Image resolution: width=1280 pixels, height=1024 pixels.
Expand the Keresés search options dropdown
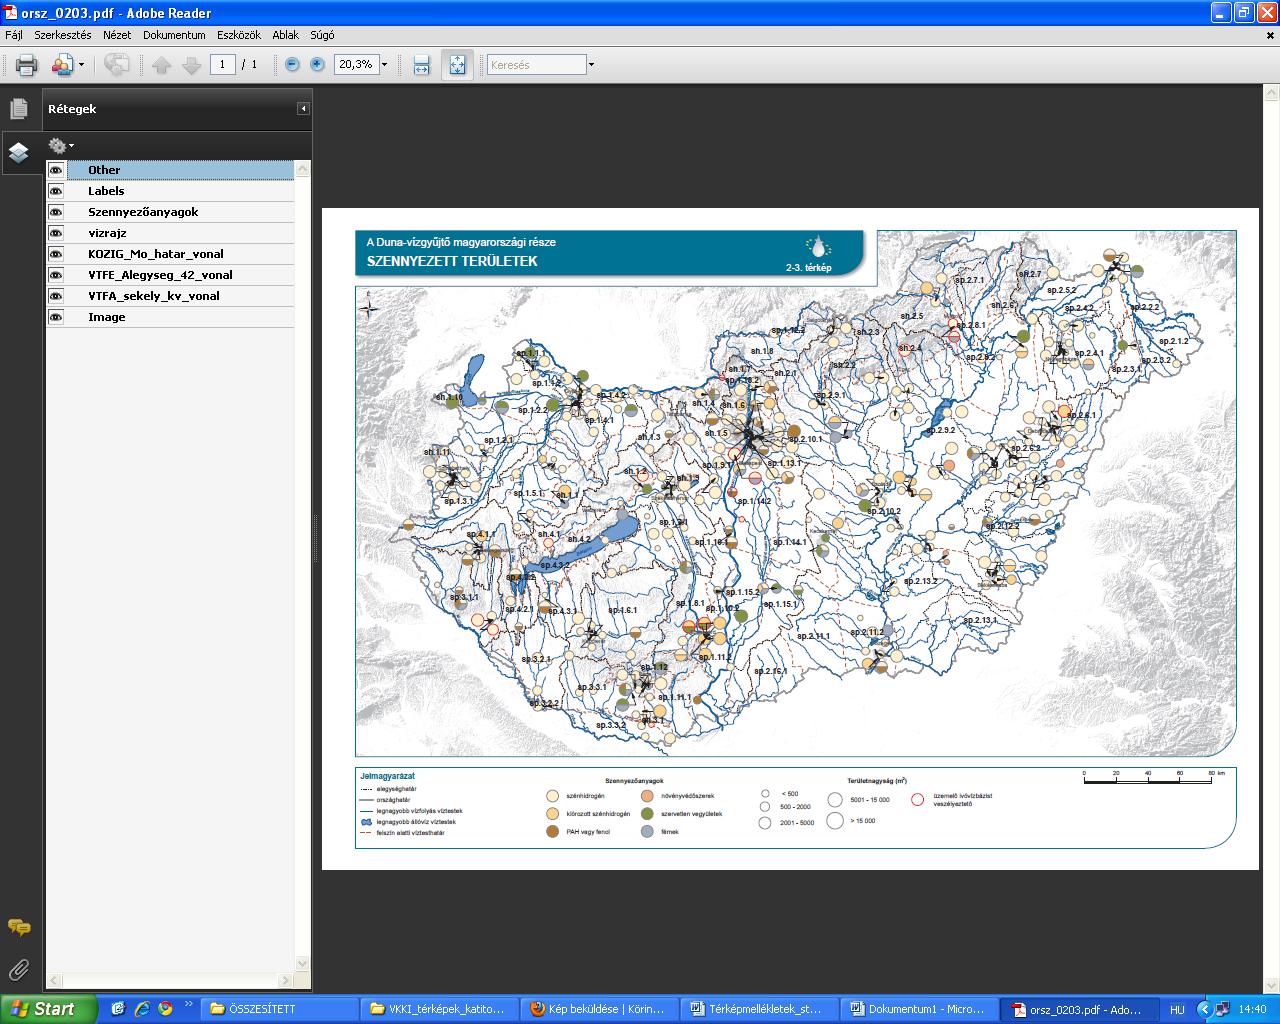click(x=591, y=65)
